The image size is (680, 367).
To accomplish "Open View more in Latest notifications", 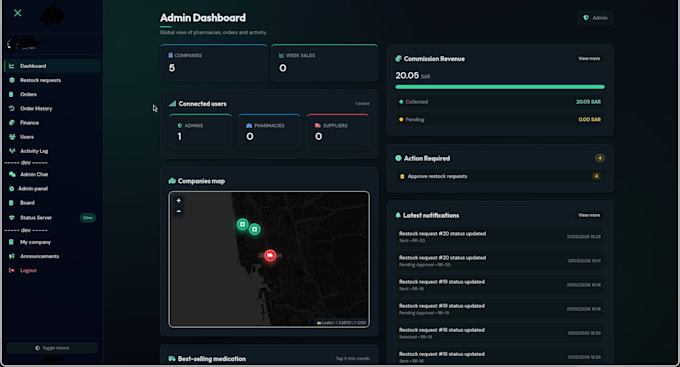I will tap(589, 215).
